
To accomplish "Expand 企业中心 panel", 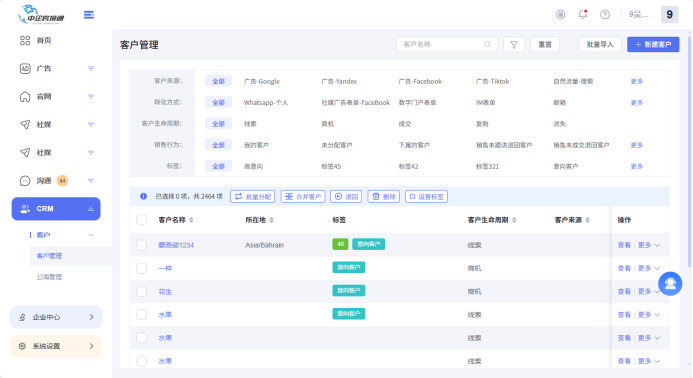I will [56, 317].
